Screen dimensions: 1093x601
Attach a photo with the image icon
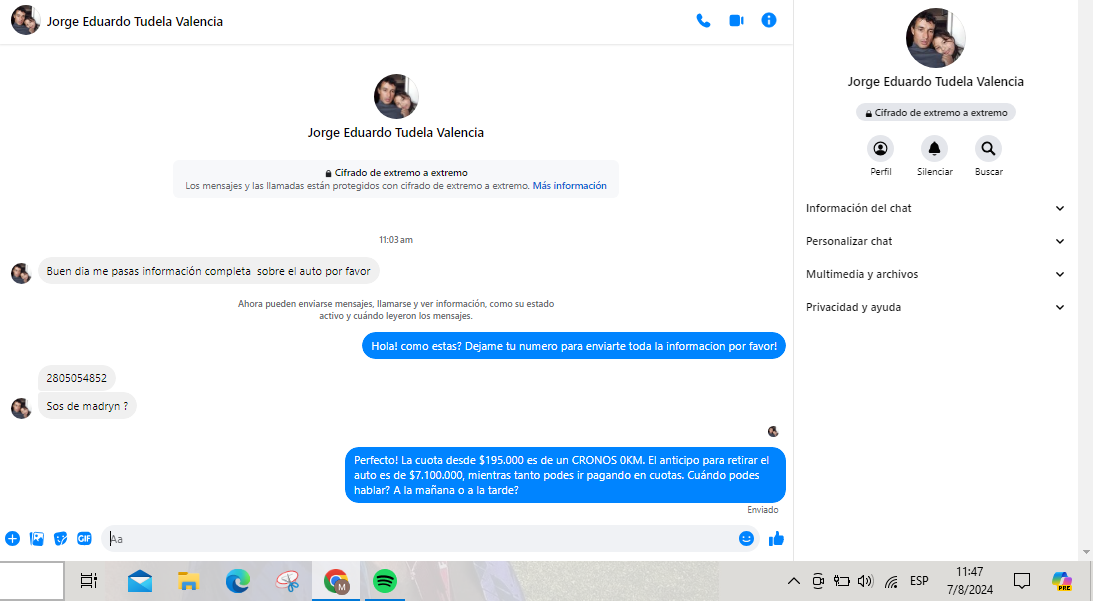click(37, 538)
